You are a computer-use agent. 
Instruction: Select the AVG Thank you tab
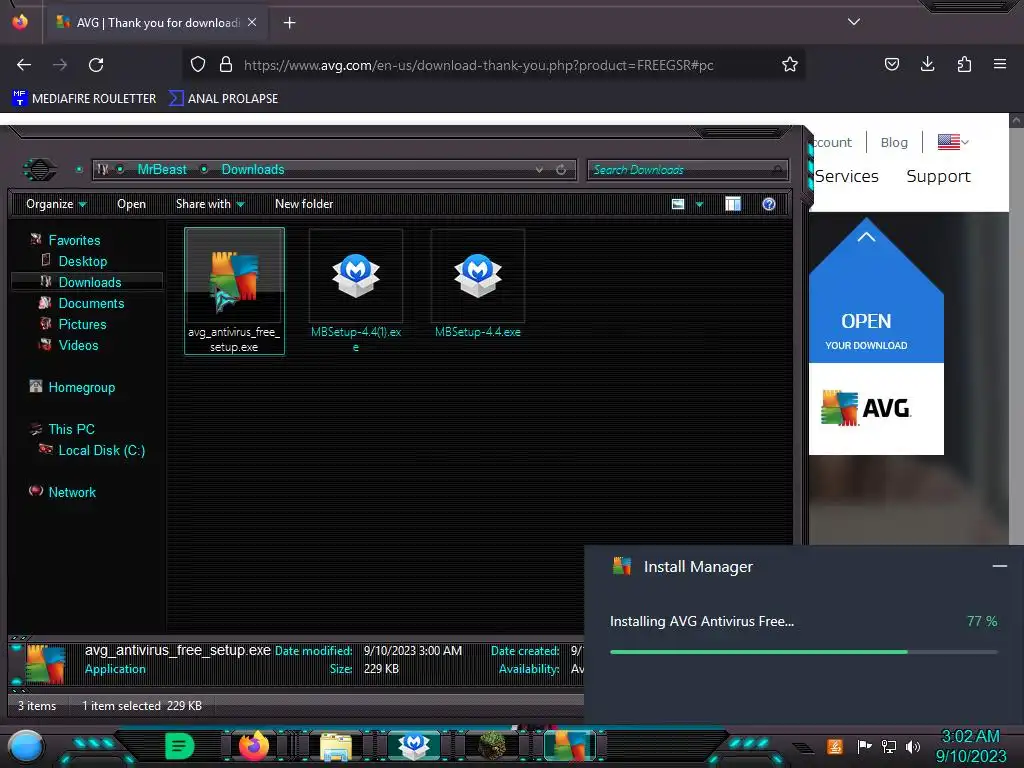point(155,23)
